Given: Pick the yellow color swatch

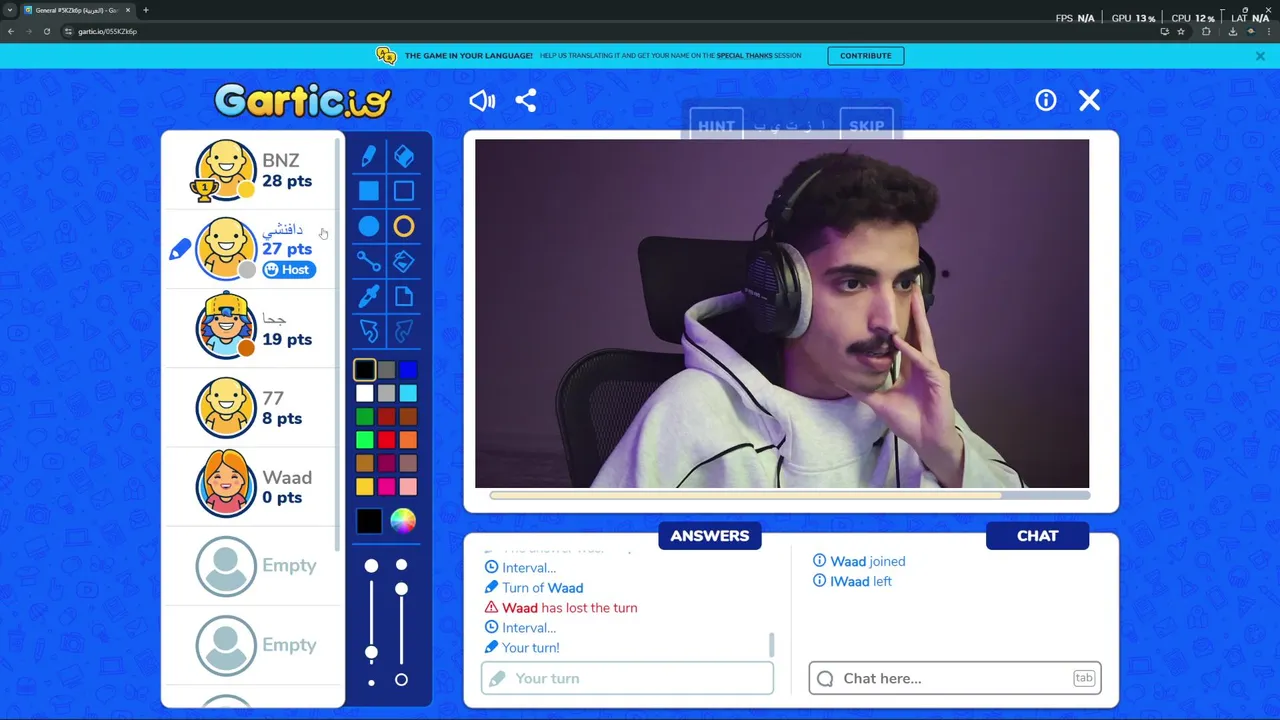Looking at the screenshot, I should pos(365,487).
